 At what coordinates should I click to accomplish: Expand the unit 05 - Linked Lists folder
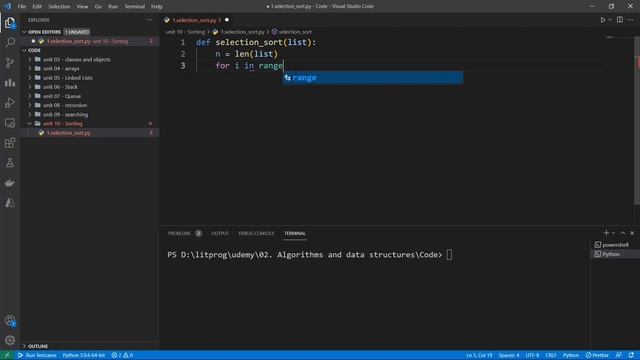pos(67,78)
